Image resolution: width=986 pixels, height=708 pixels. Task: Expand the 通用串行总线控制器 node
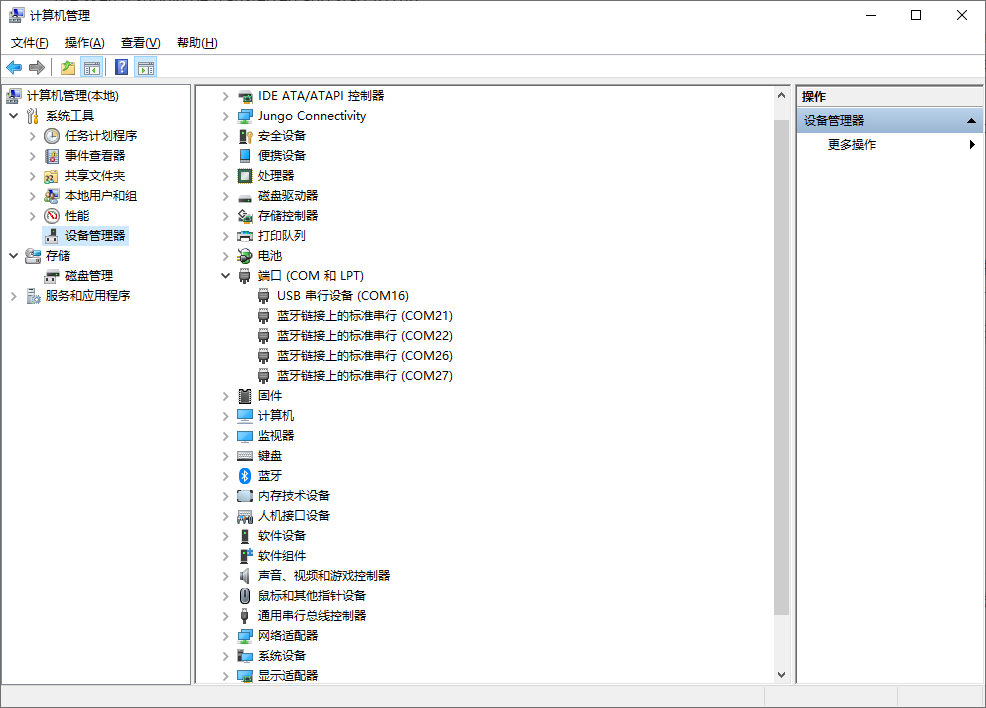(226, 616)
